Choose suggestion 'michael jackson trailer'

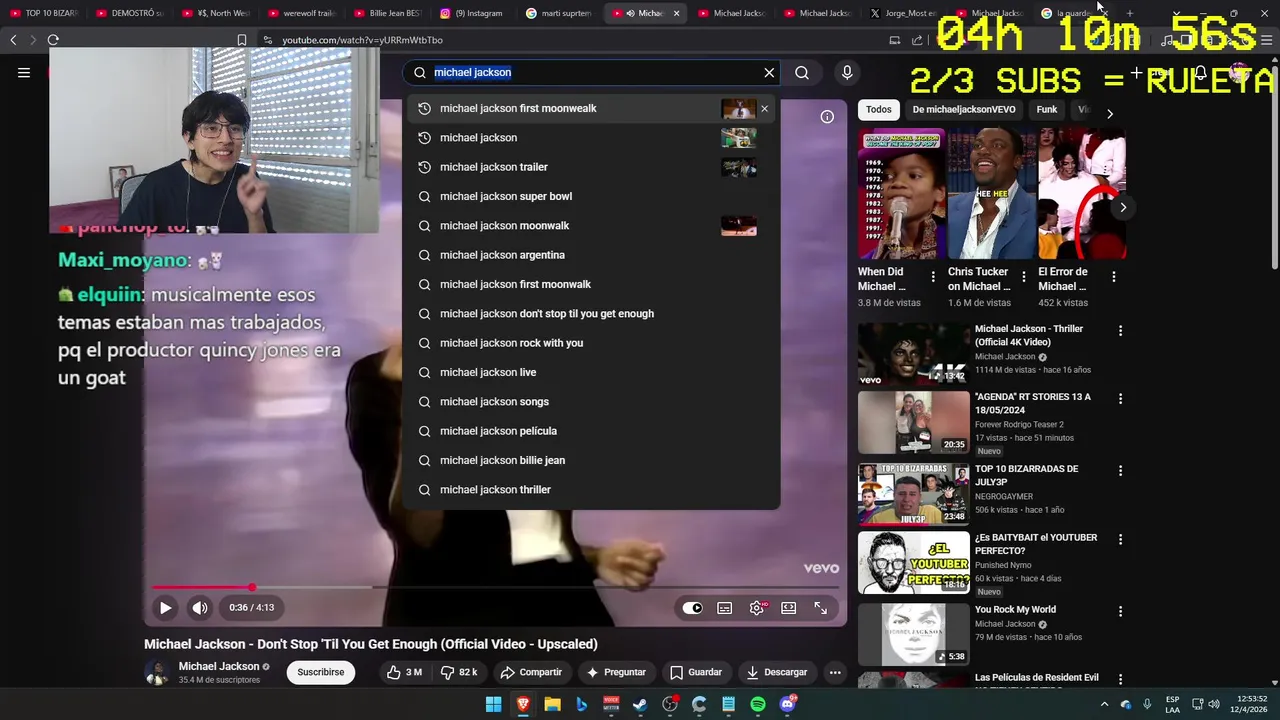click(591, 167)
